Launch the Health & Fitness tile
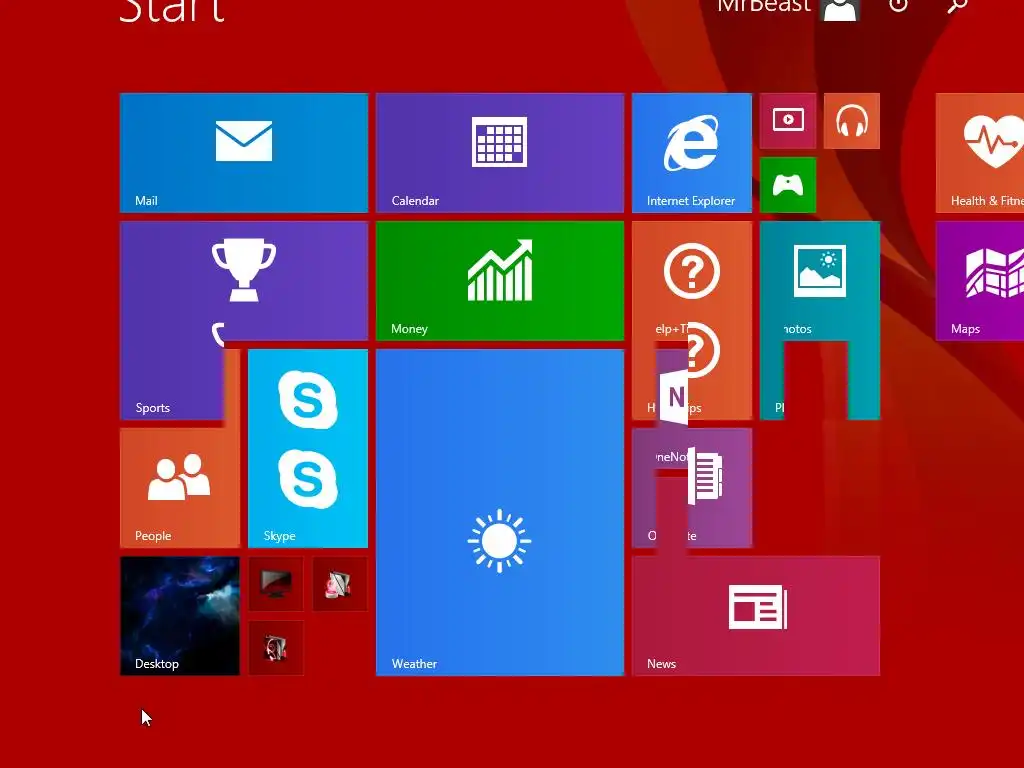Viewport: 1024px width, 768px height. click(x=980, y=153)
